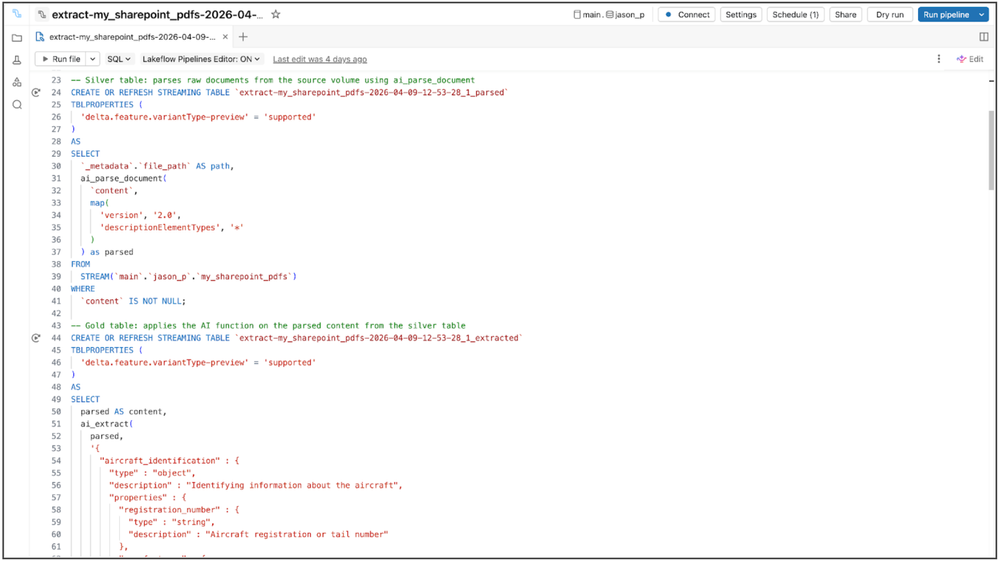Click the refresh icon beside line 24
Screen dimensions: 999x561
[36, 92]
